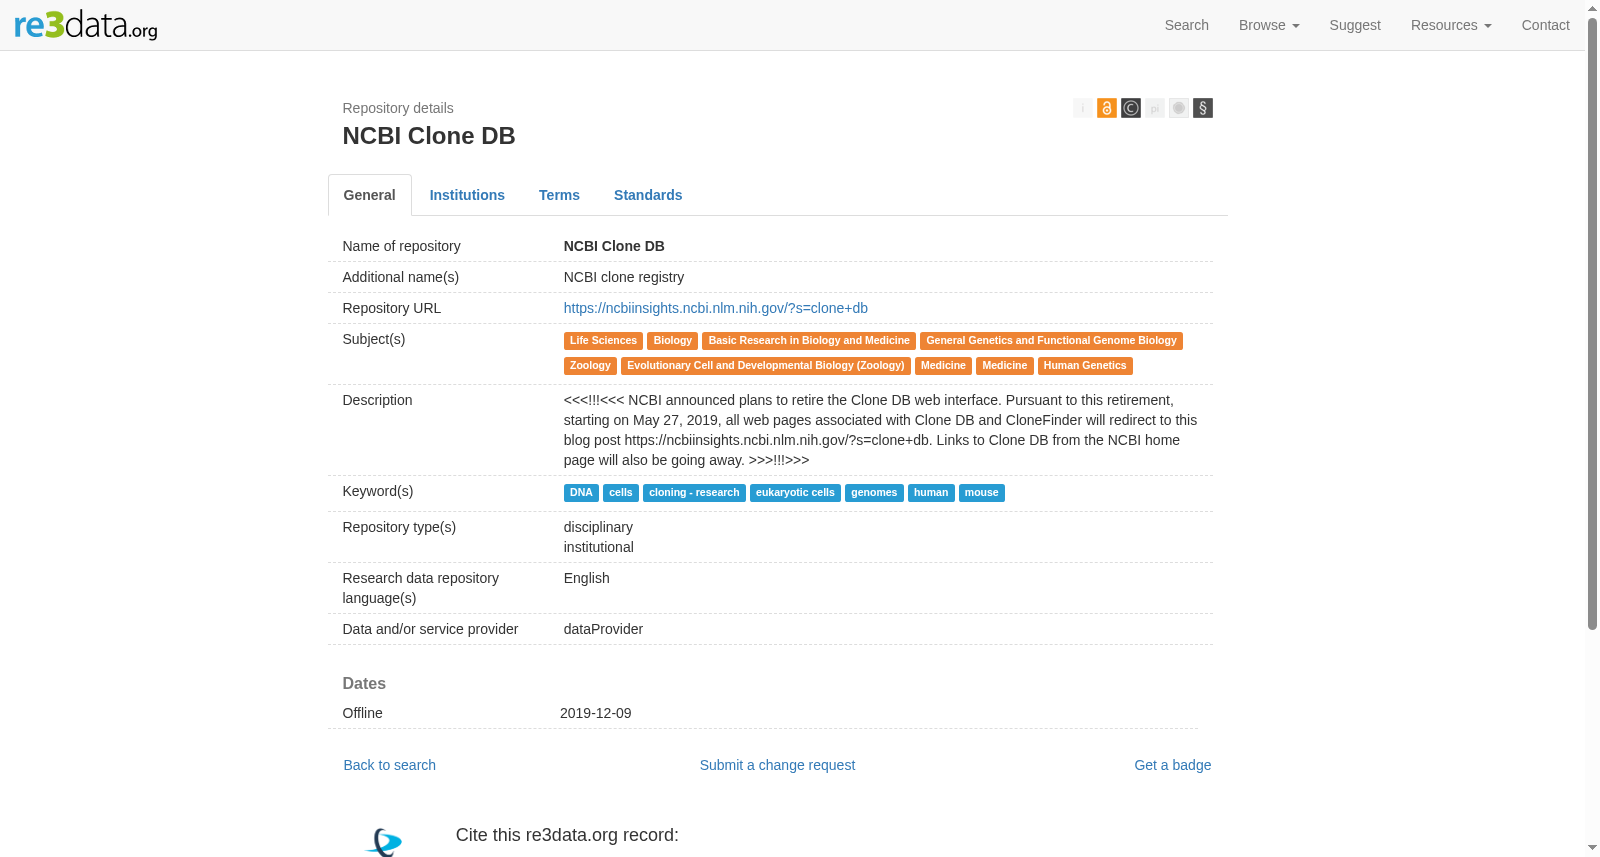Click Basic Research in Biology and Medicine tag

(809, 341)
